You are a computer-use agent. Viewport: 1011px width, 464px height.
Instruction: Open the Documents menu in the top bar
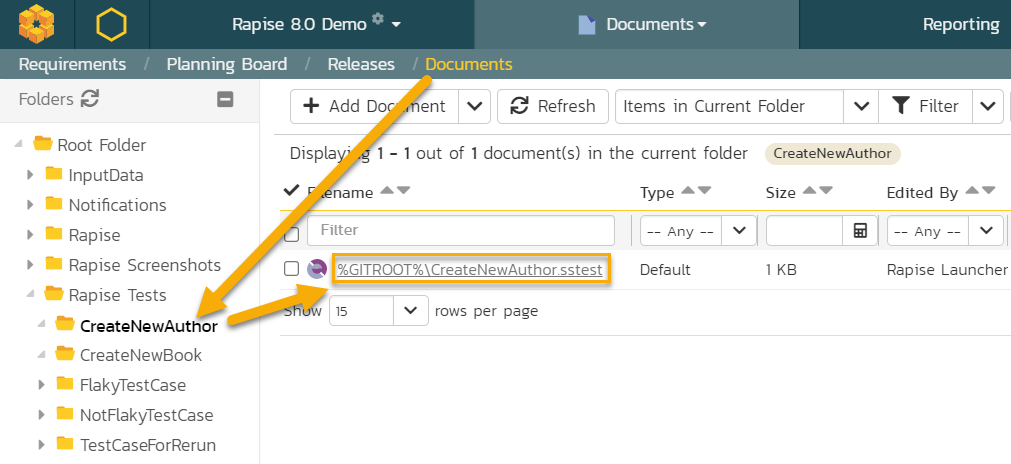pyautogui.click(x=642, y=24)
